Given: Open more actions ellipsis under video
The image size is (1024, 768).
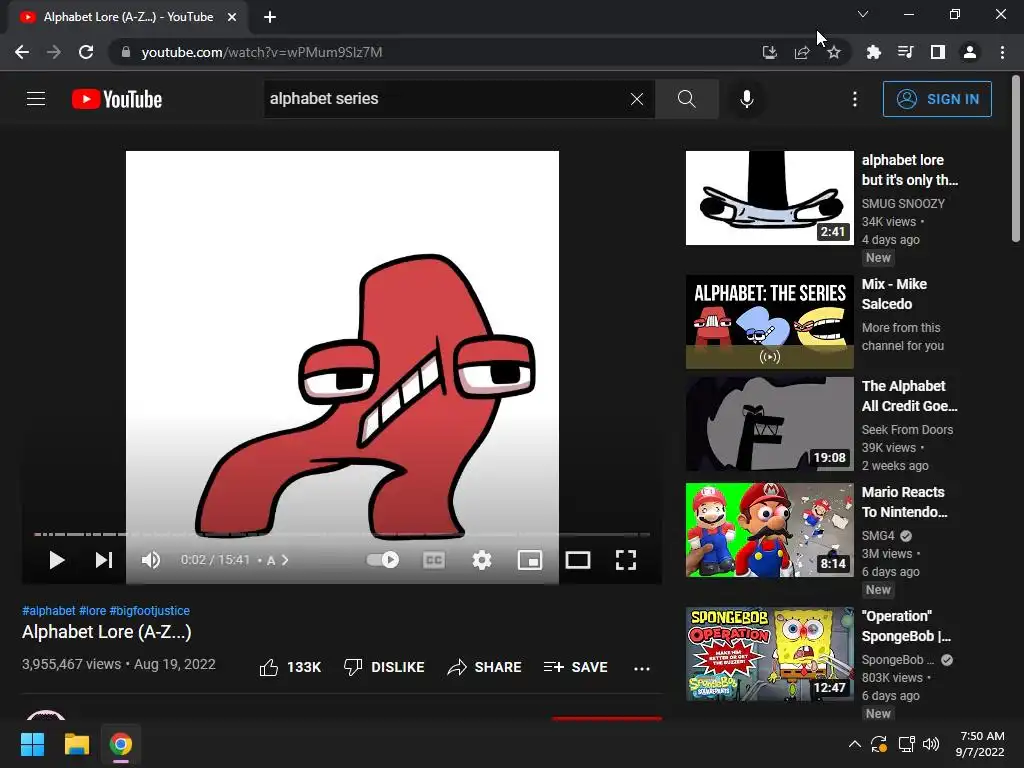Looking at the screenshot, I should pyautogui.click(x=642, y=668).
